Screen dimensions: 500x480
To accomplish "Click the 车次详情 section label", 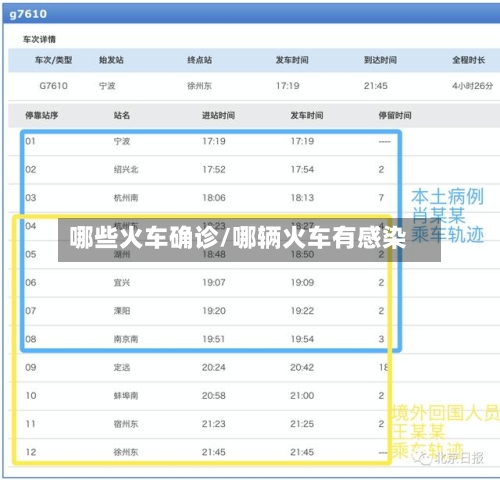I will pos(39,39).
